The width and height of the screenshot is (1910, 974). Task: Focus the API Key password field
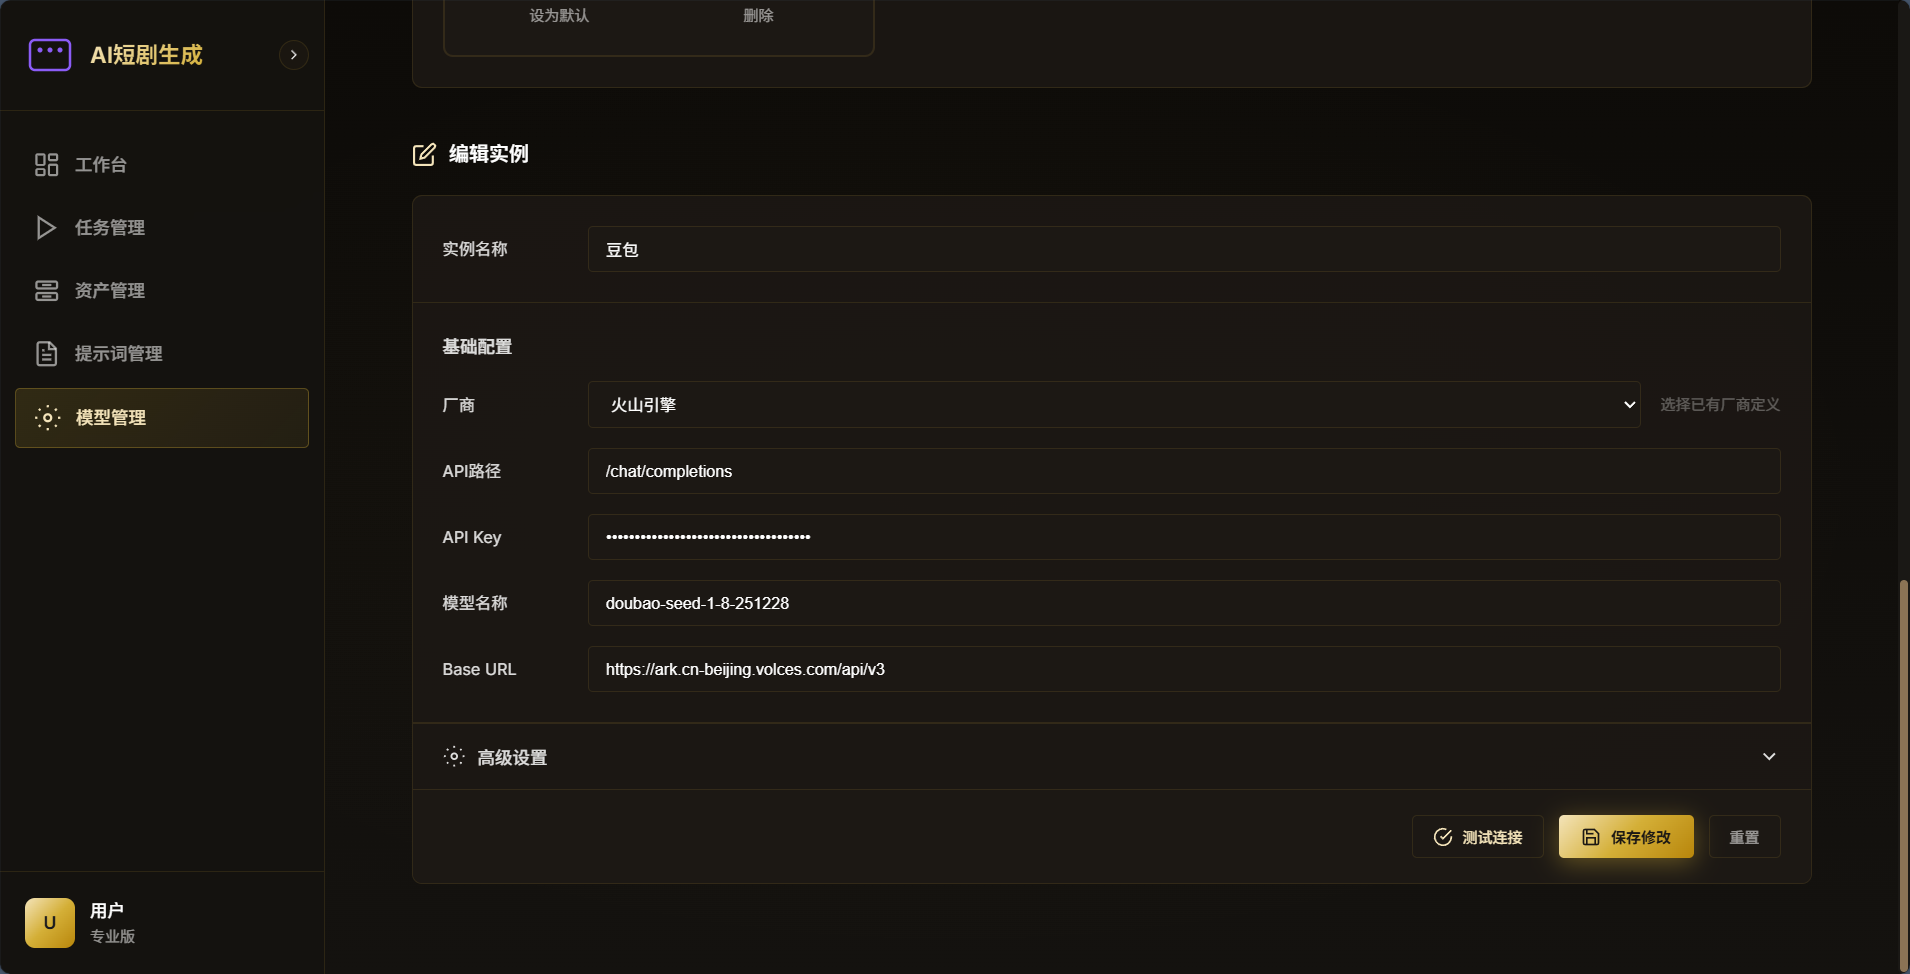pyautogui.click(x=1184, y=537)
